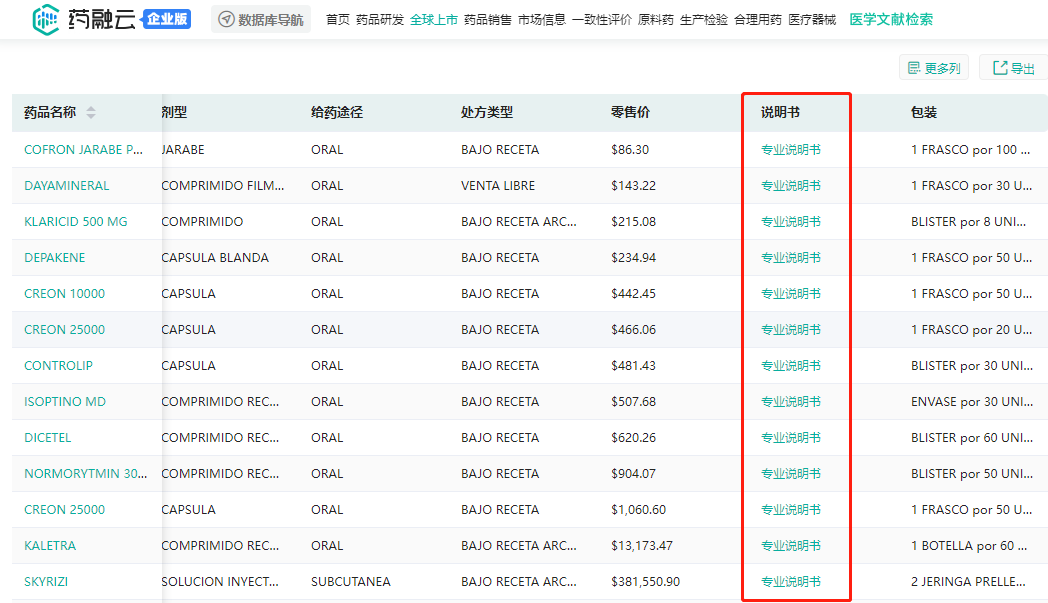The height and width of the screenshot is (603, 1048).
Task: Click the 零售价 column header
Action: [630, 112]
